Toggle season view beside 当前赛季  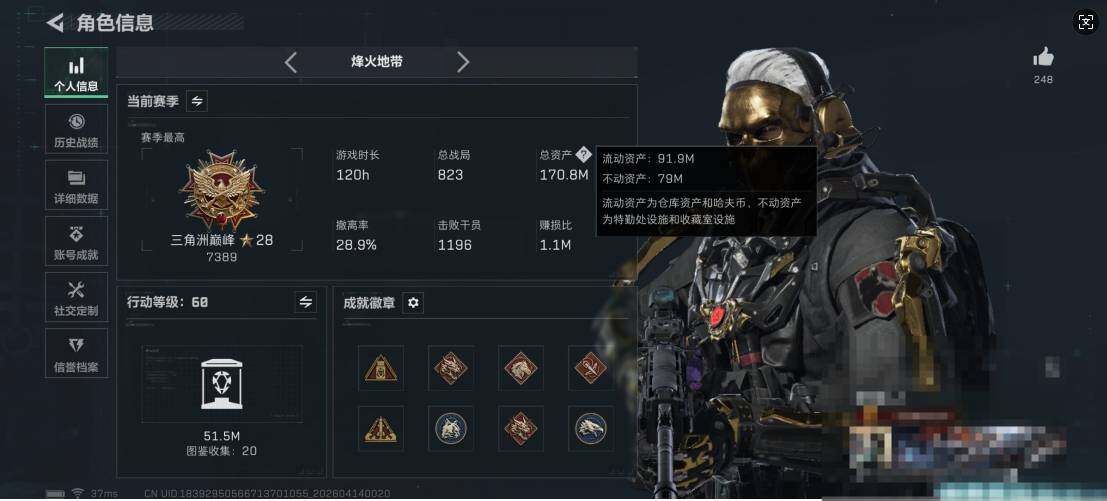pyautogui.click(x=197, y=102)
